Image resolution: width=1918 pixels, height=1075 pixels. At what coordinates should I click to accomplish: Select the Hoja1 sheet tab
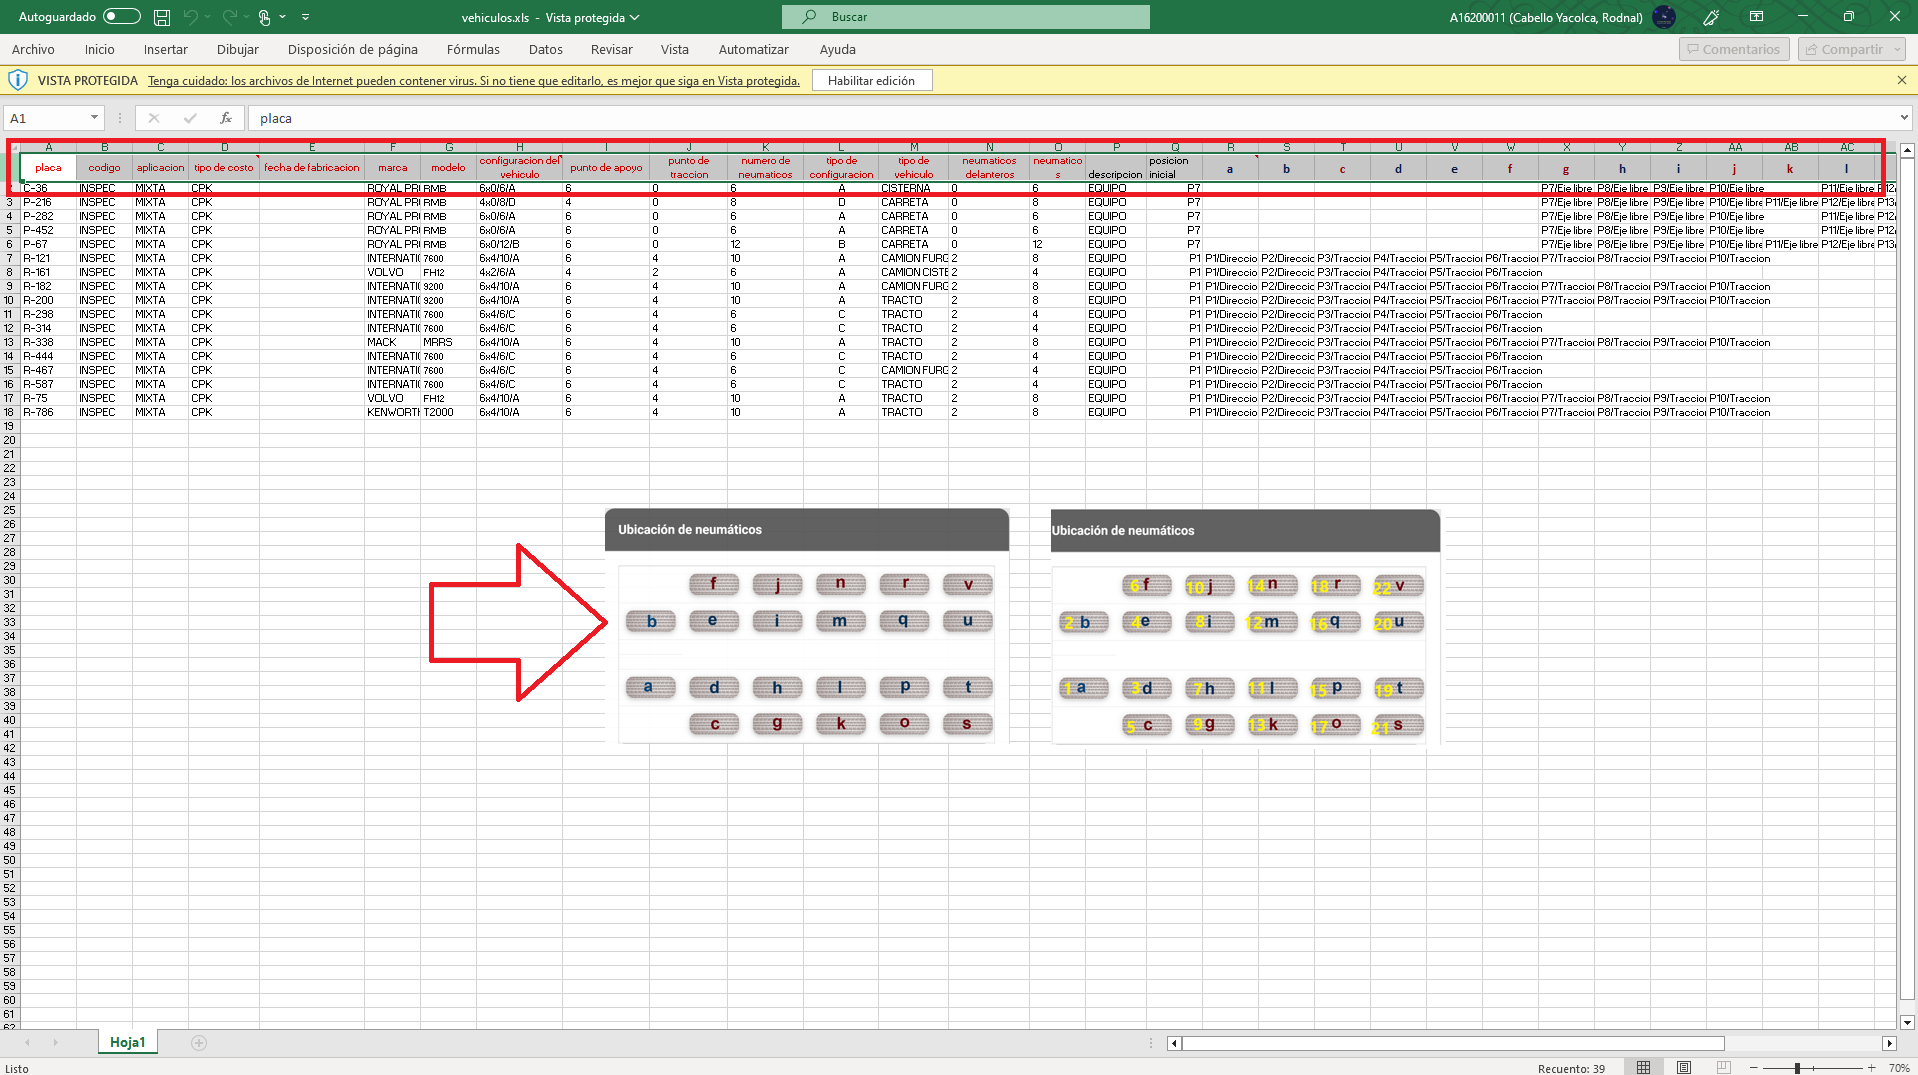pyautogui.click(x=127, y=1042)
